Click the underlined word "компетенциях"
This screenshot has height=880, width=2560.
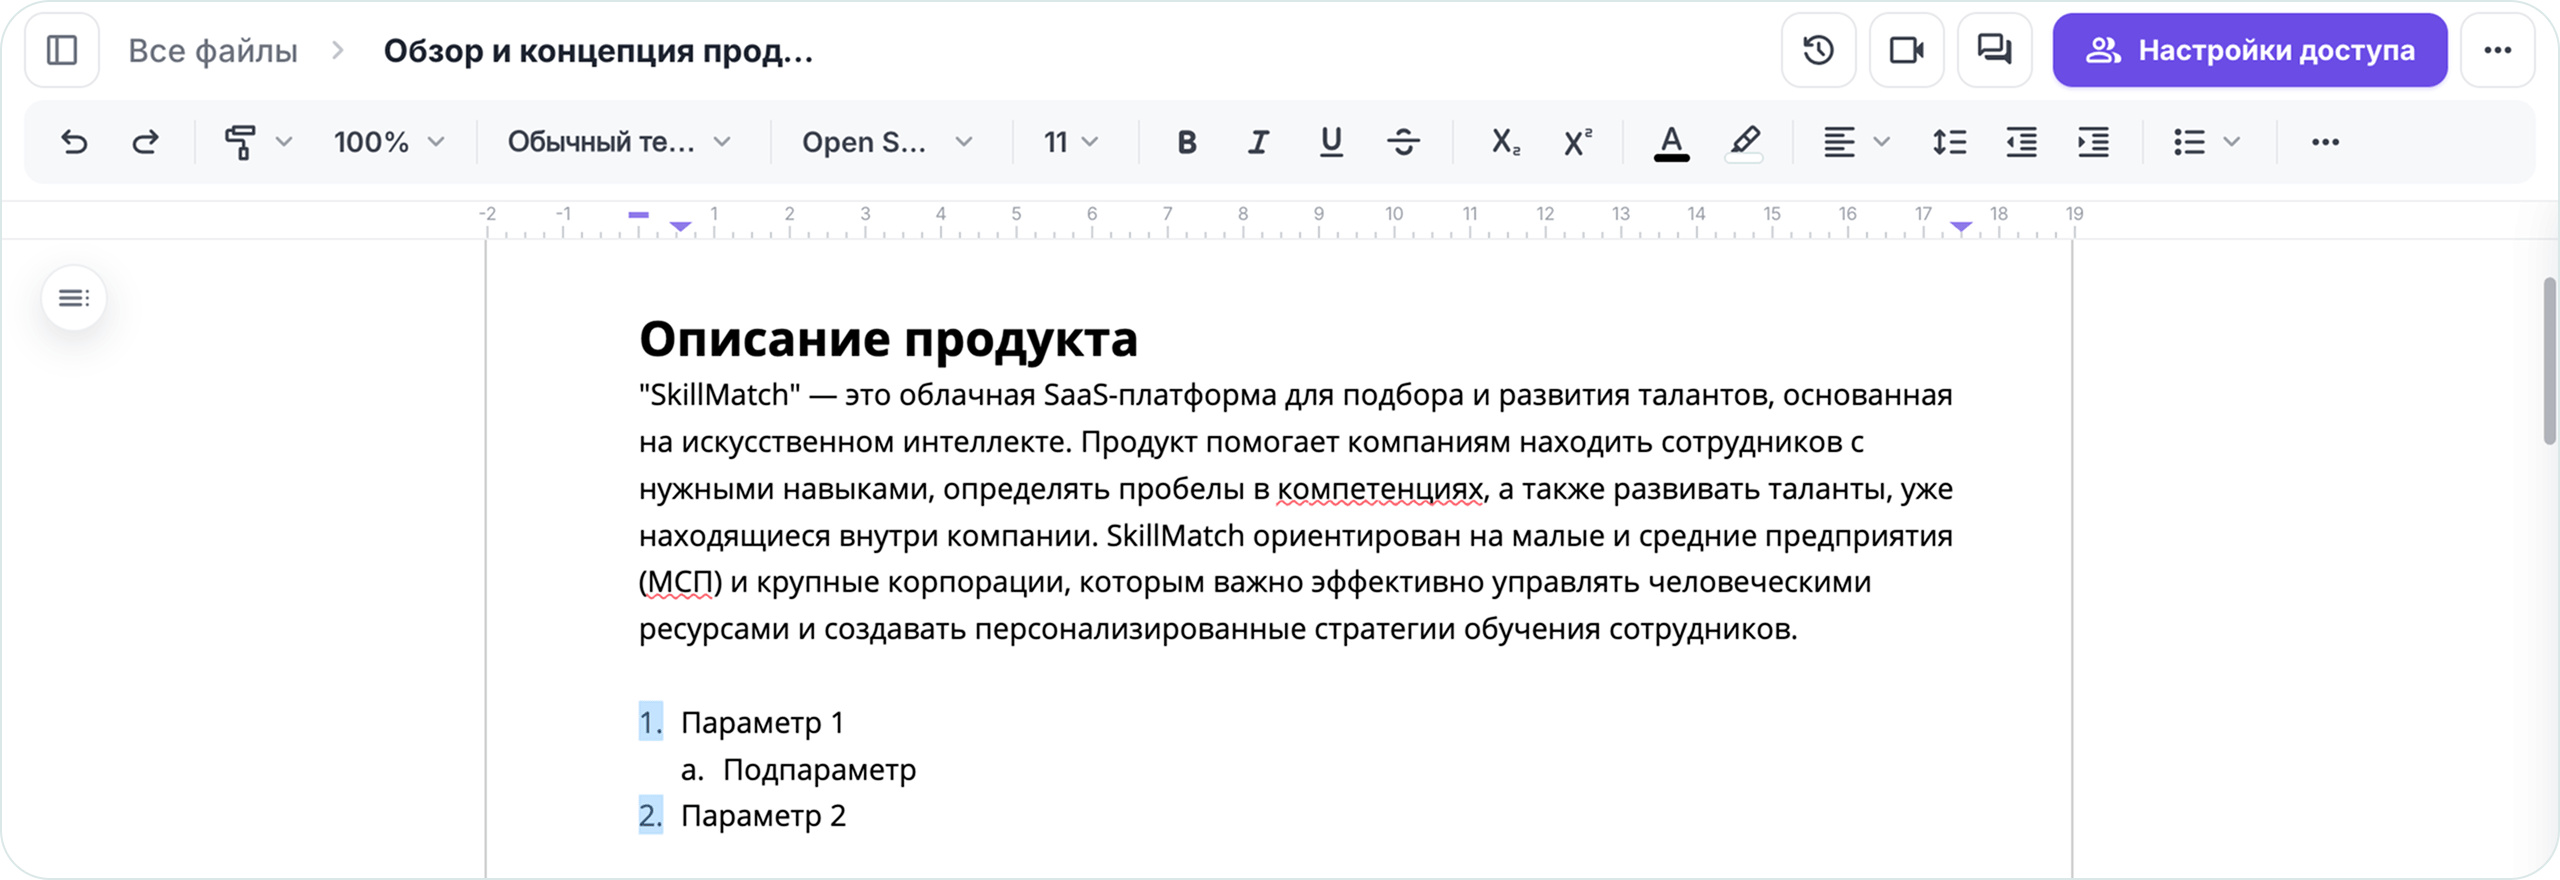[x=1380, y=489]
